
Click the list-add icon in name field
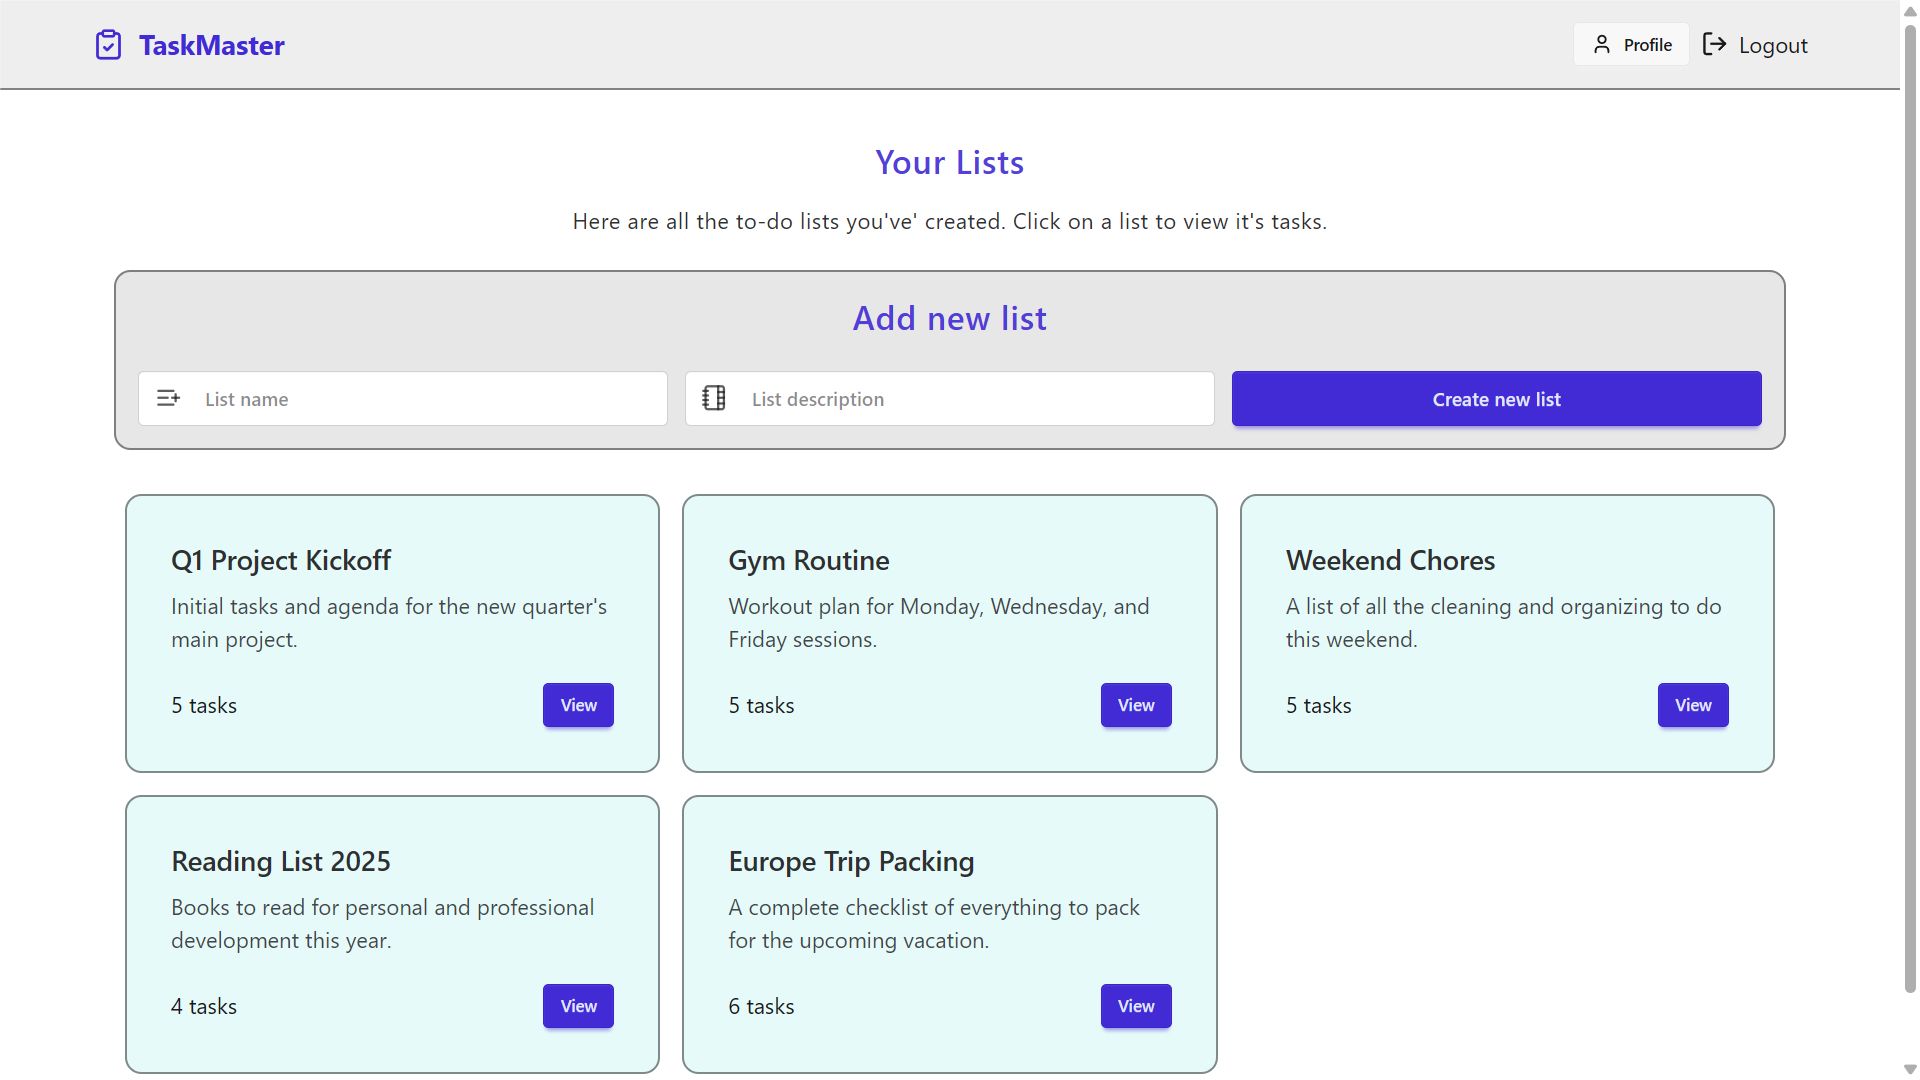tap(168, 399)
